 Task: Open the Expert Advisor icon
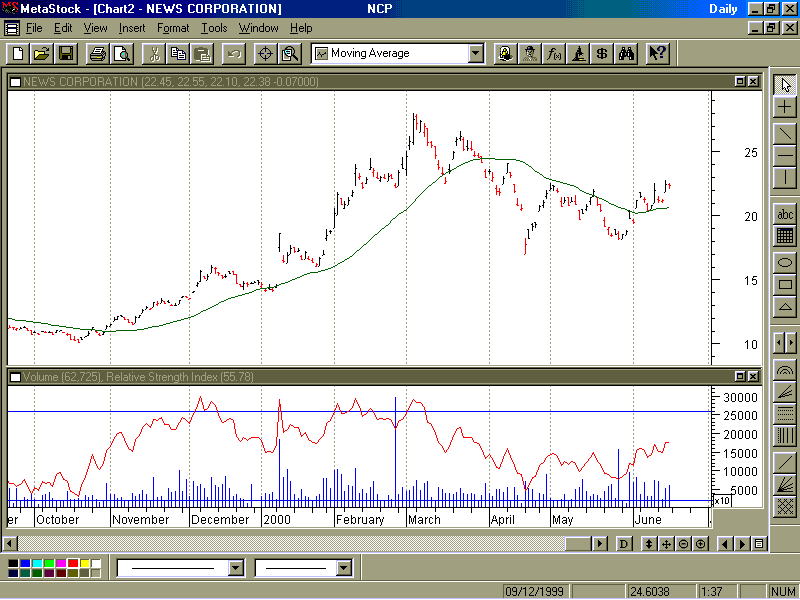[530, 54]
